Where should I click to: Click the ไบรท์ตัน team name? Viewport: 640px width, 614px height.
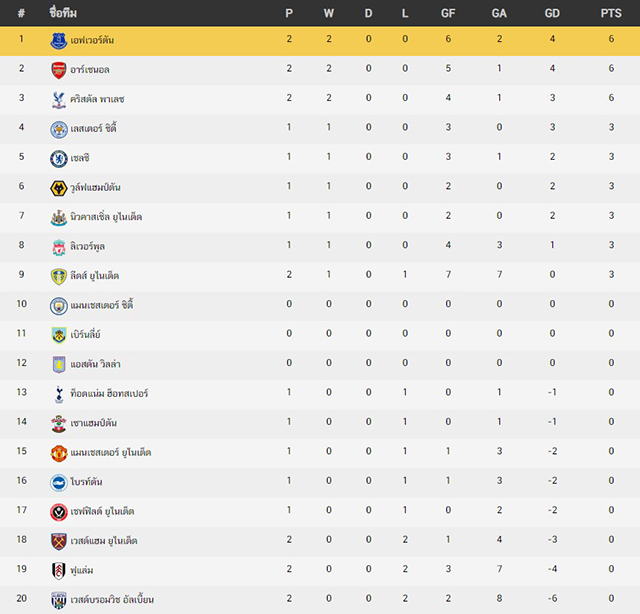tap(86, 482)
